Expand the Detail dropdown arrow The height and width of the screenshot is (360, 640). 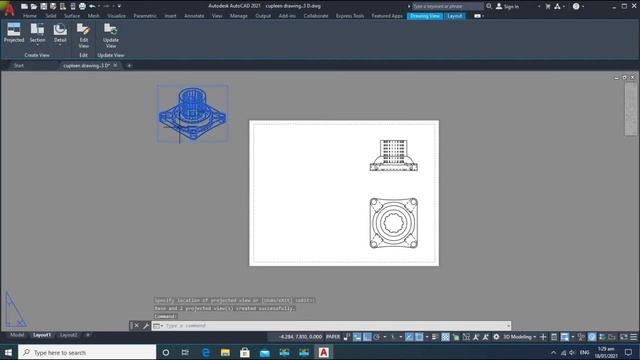point(60,44)
